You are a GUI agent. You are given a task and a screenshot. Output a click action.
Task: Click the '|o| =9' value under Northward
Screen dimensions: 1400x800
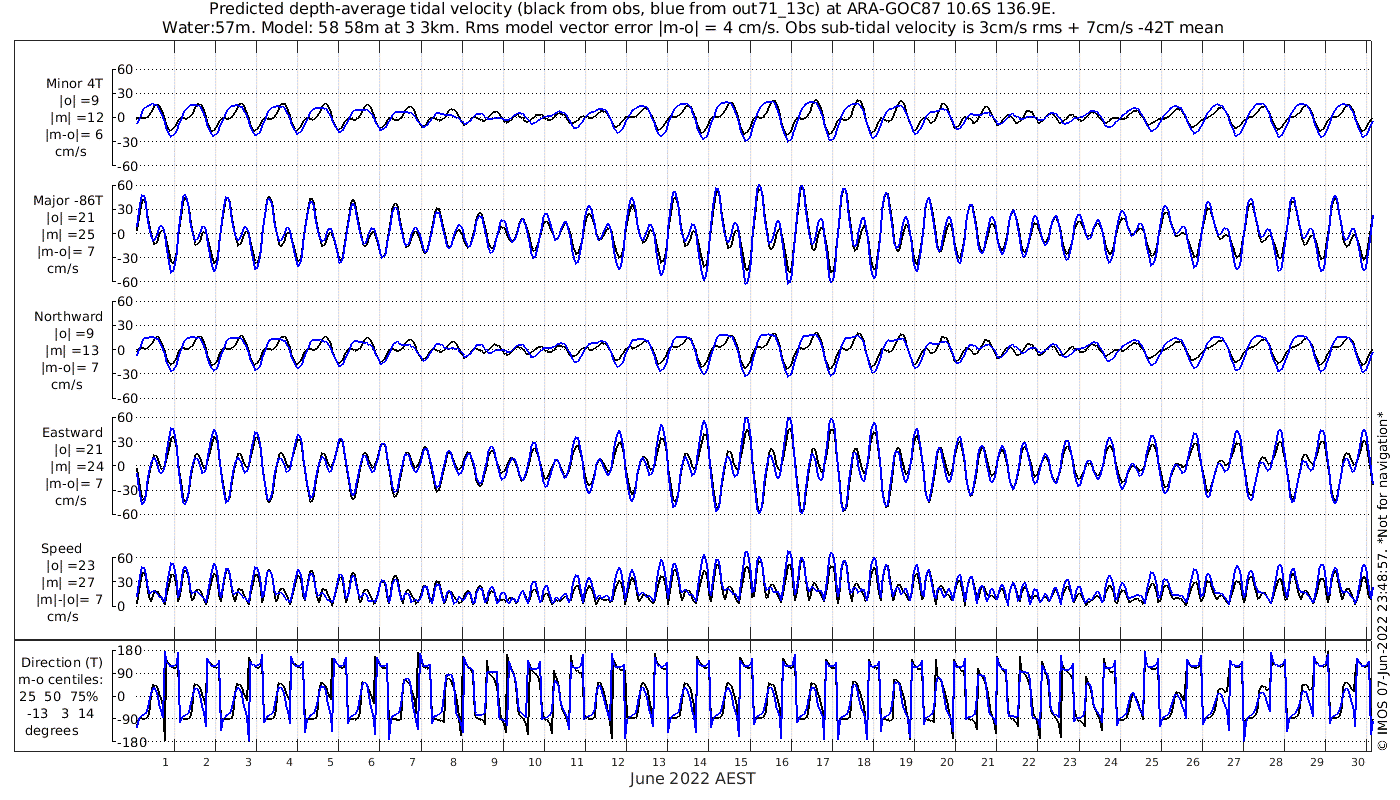point(74,334)
